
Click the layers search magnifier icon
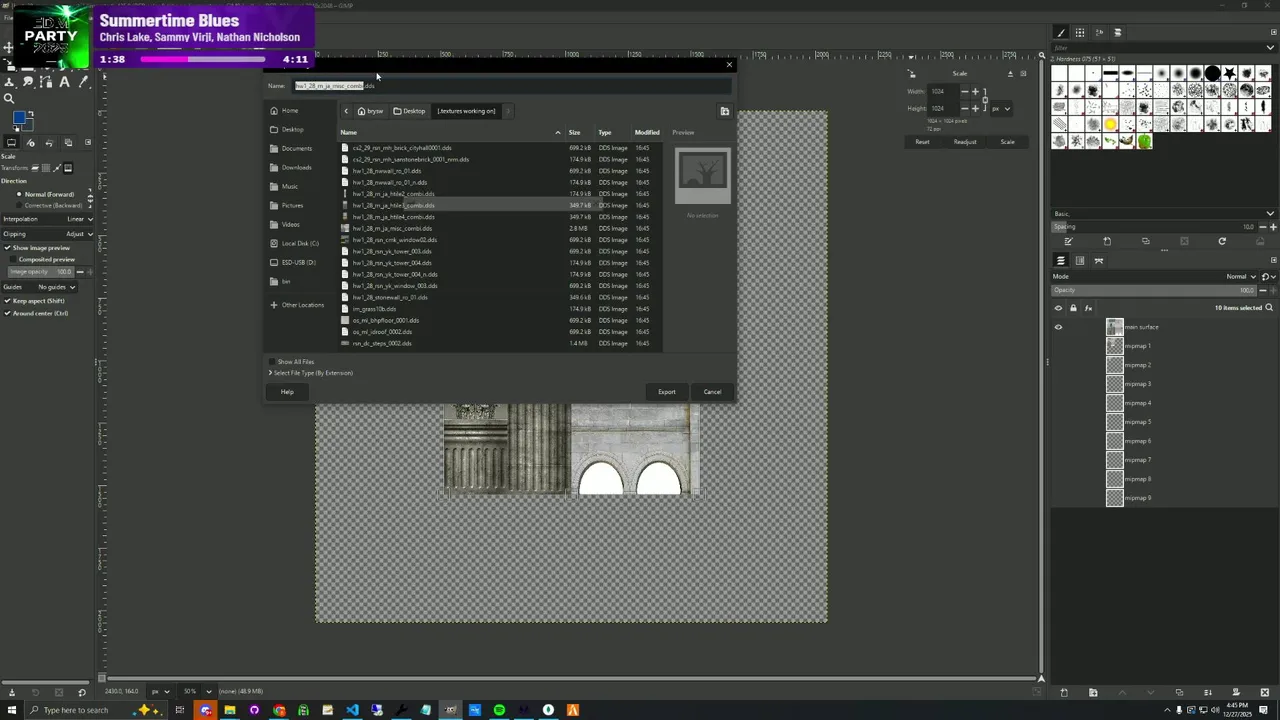[1269, 308]
